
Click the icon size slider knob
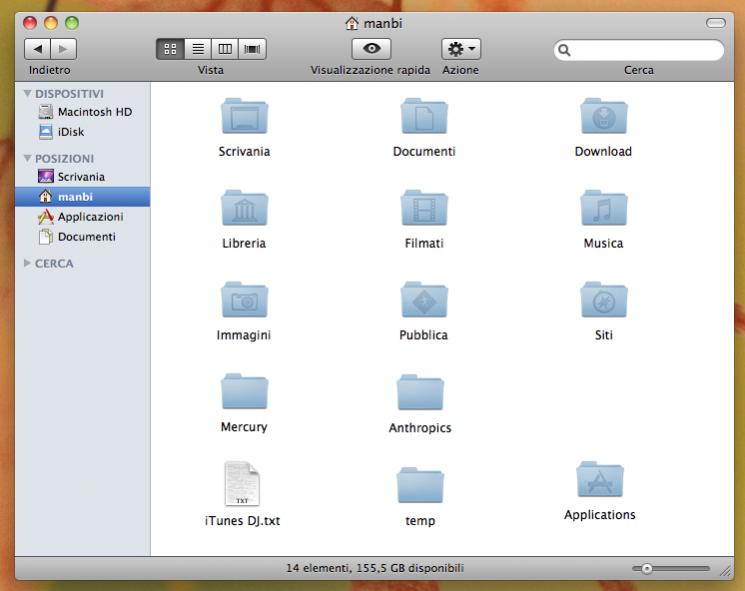(647, 568)
